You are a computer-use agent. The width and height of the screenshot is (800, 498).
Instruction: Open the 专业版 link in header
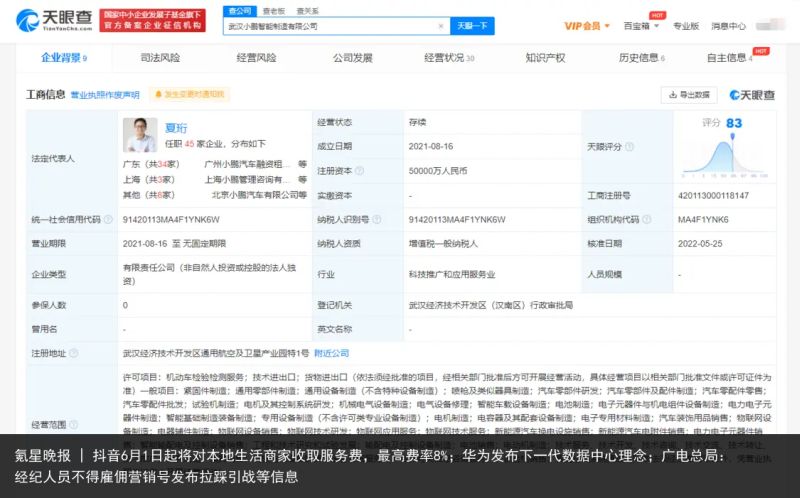click(x=686, y=26)
